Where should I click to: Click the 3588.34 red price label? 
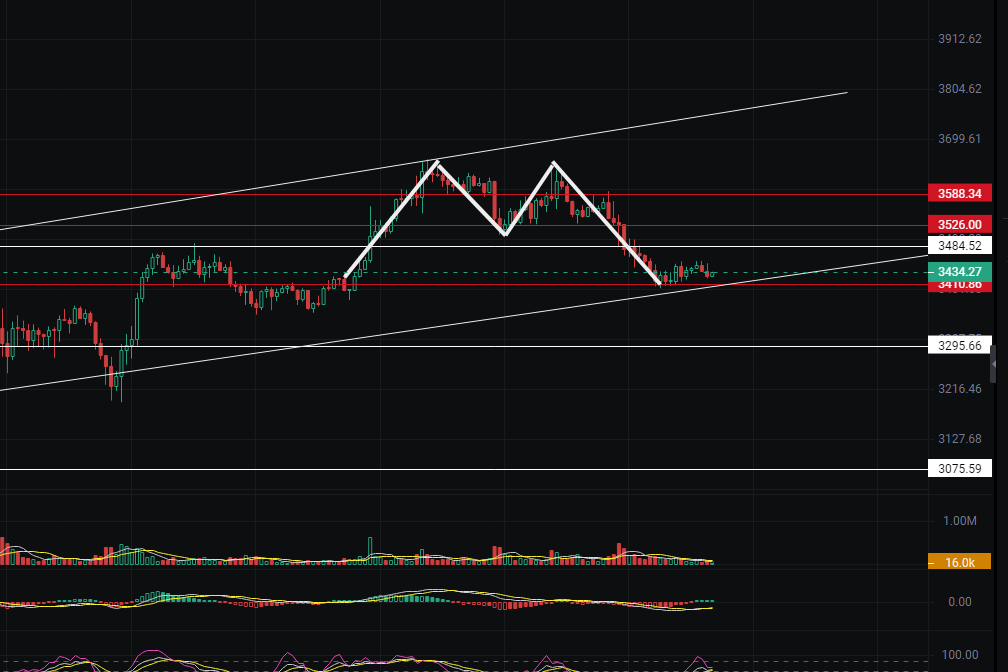pyautogui.click(x=959, y=193)
